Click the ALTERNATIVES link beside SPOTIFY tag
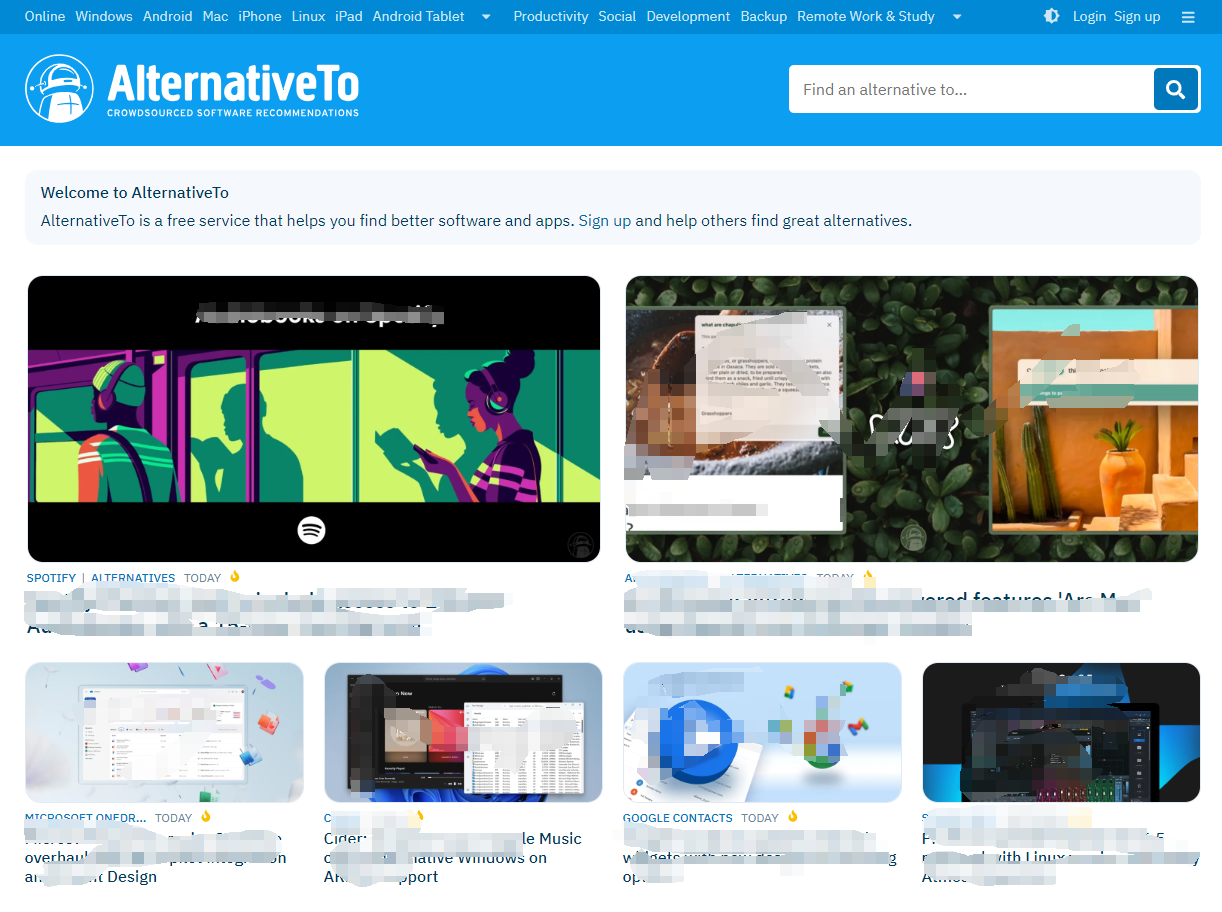The width and height of the screenshot is (1222, 912). pyautogui.click(x=133, y=578)
